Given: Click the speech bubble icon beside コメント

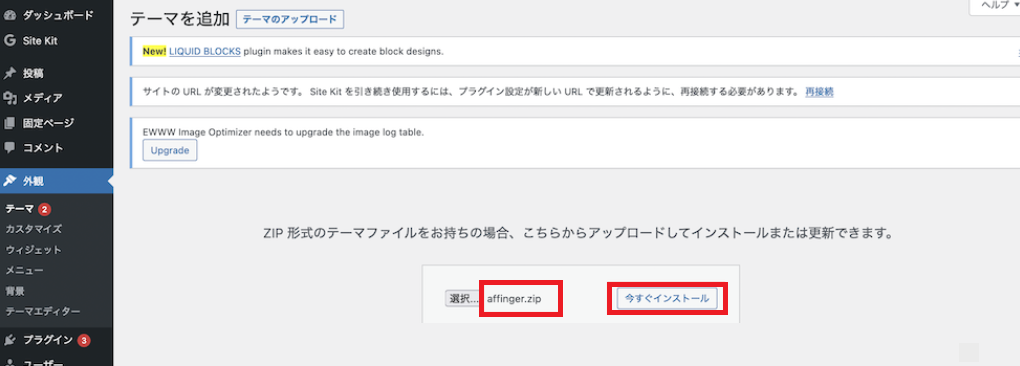Looking at the screenshot, I should (x=10, y=148).
